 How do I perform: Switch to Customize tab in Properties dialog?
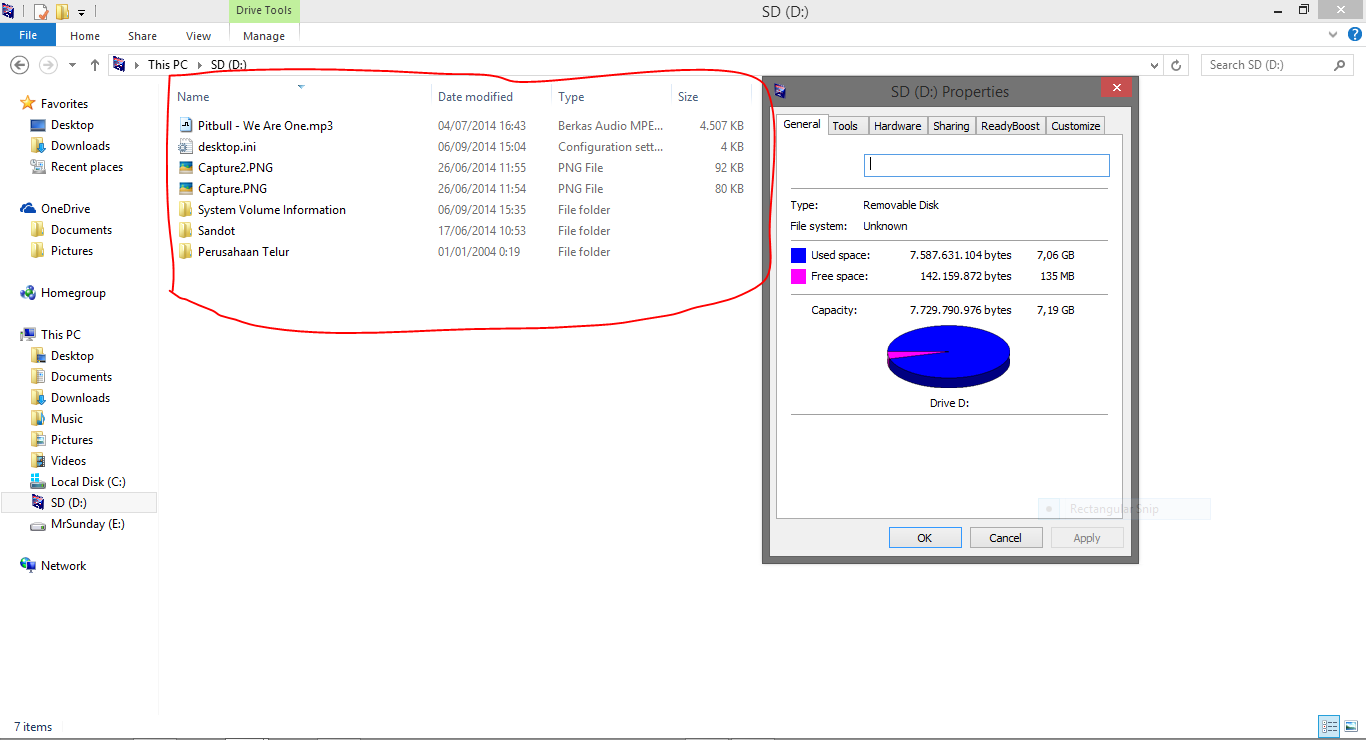point(1076,126)
